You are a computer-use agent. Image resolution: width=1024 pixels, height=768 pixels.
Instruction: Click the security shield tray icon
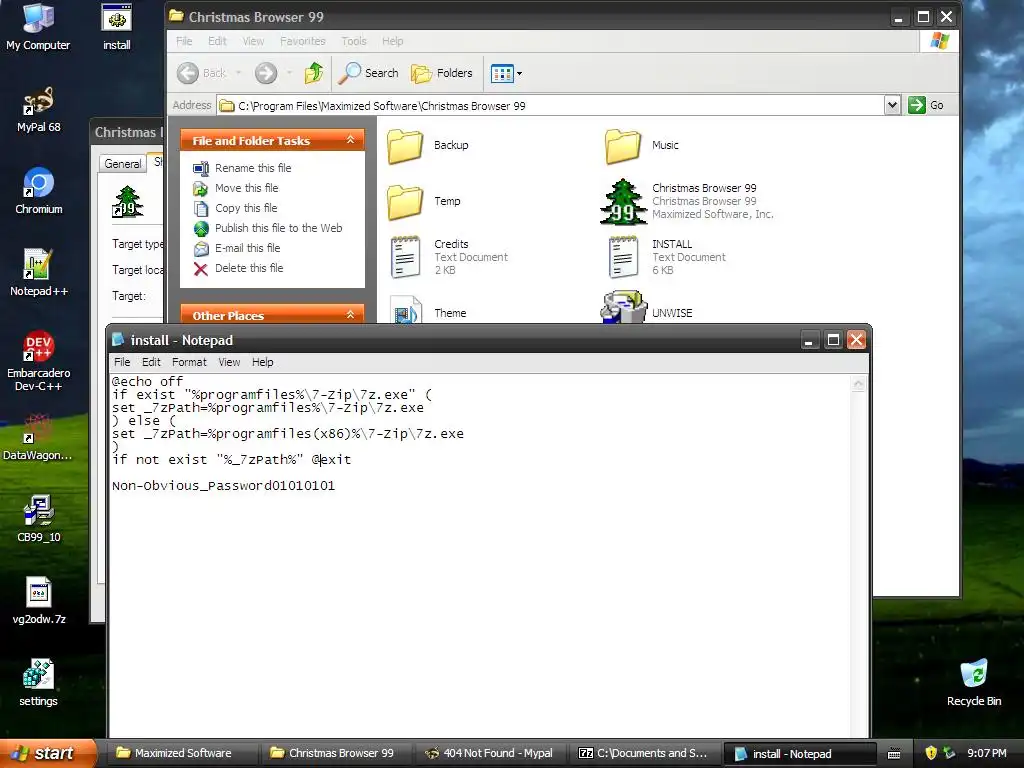pos(931,753)
